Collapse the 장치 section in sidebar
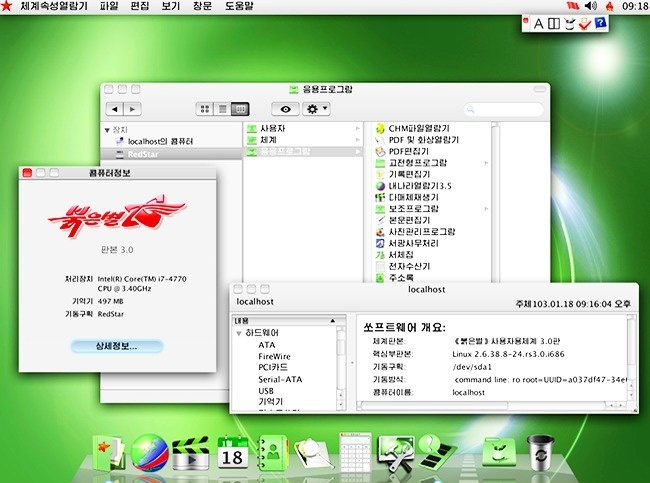The width and height of the screenshot is (650, 483). [x=108, y=130]
